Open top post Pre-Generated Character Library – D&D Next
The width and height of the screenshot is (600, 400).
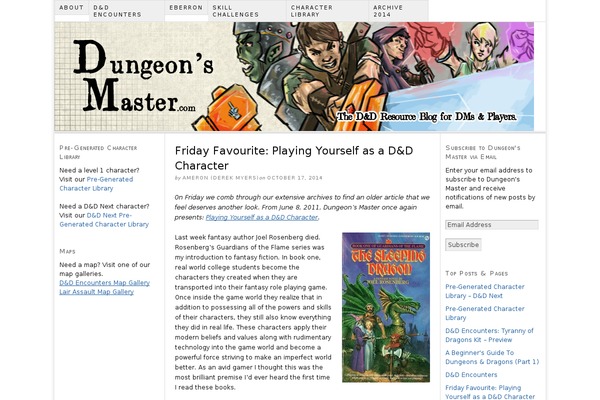coord(485,291)
